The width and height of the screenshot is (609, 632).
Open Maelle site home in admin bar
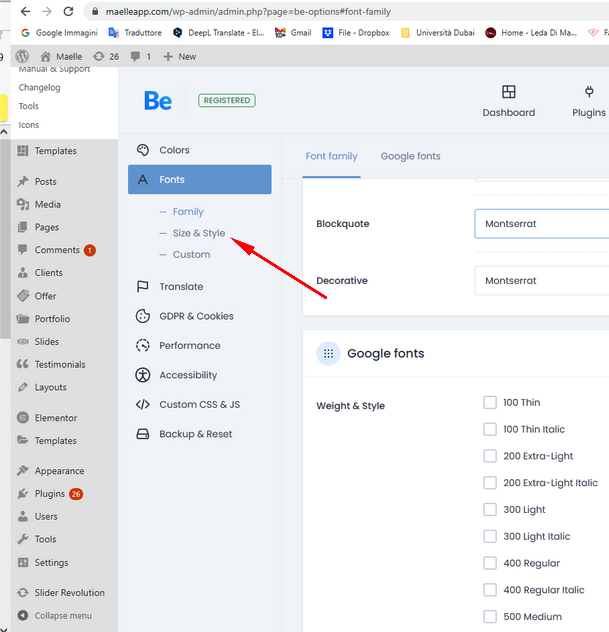[61, 56]
